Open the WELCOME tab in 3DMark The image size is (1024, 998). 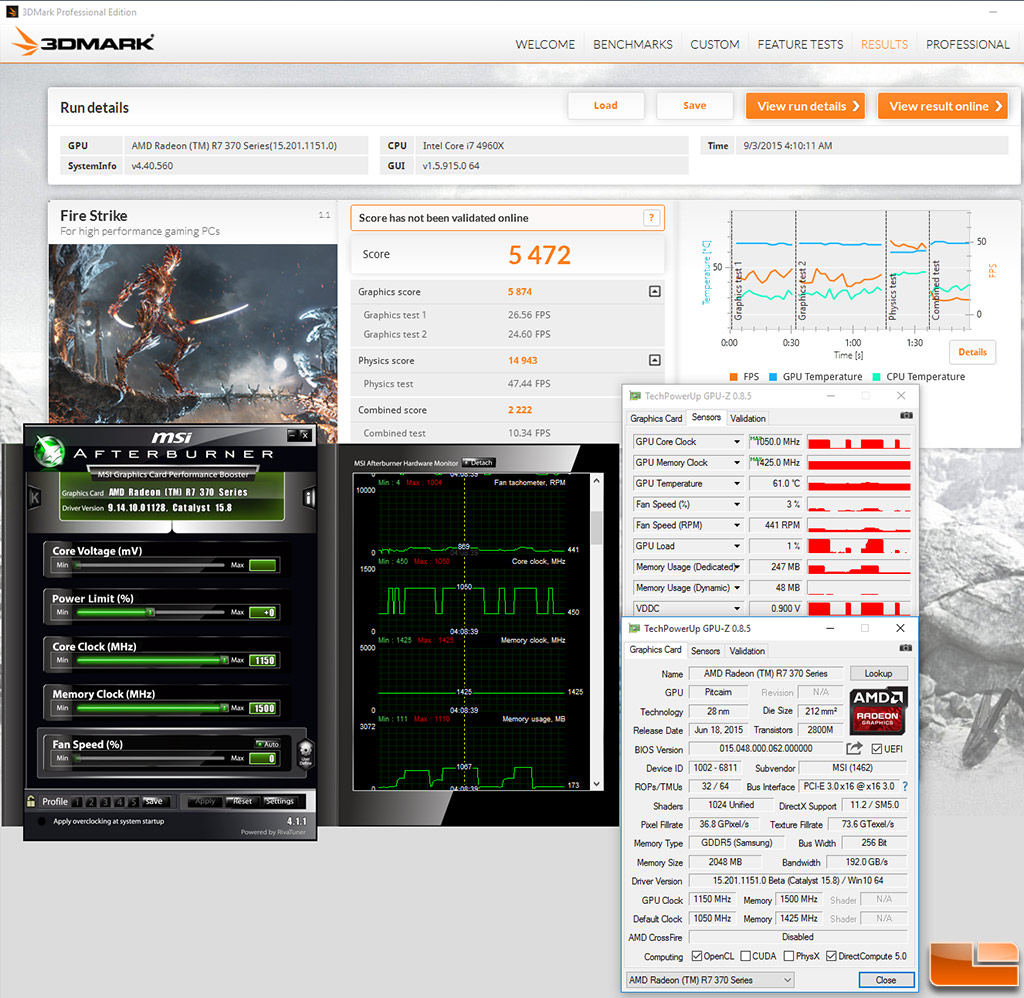pyautogui.click(x=545, y=44)
